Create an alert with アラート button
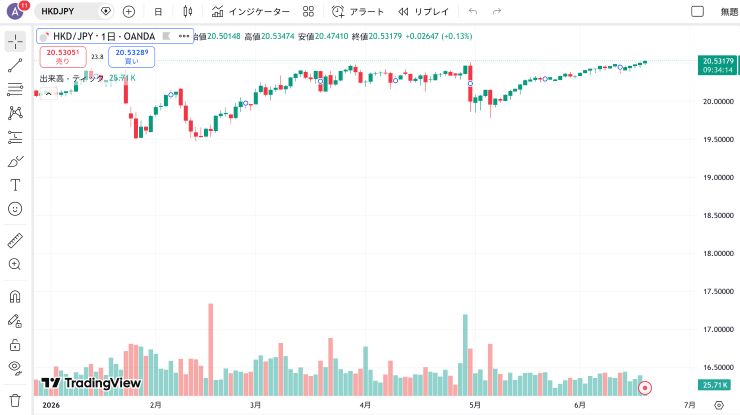This screenshot has height=415, width=740. pyautogui.click(x=358, y=11)
